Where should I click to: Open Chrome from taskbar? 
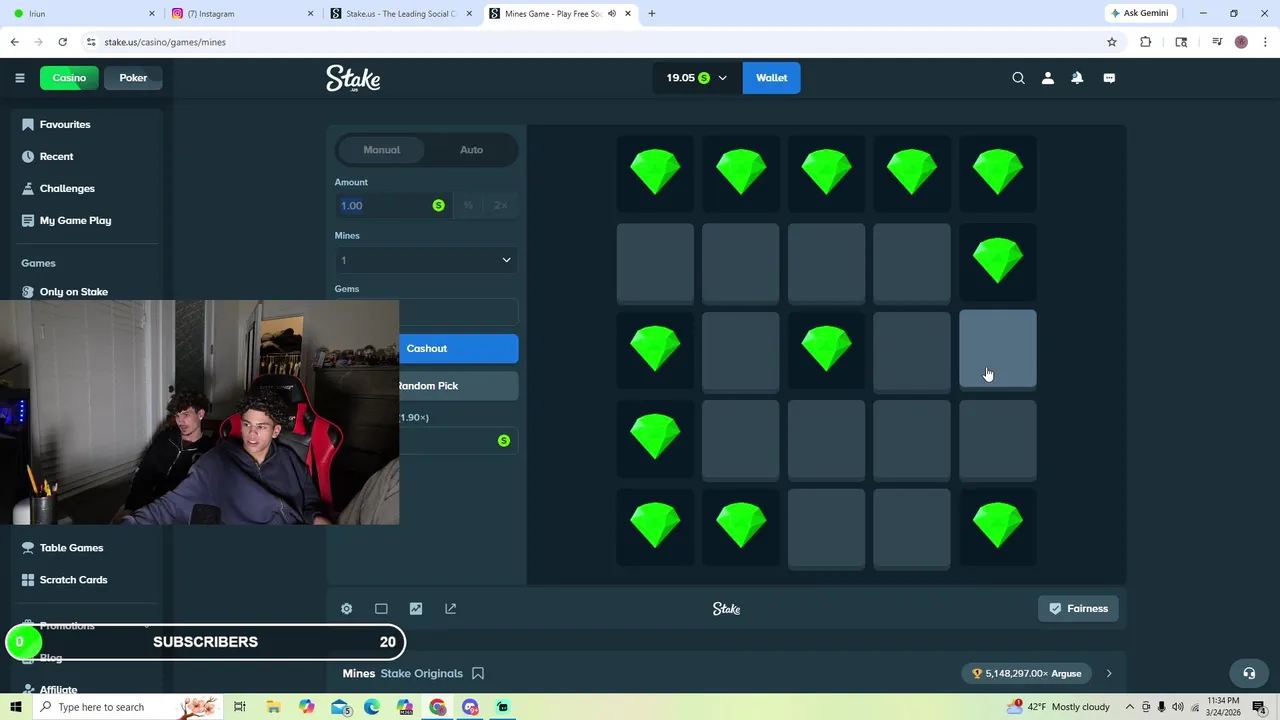pyautogui.click(x=437, y=707)
